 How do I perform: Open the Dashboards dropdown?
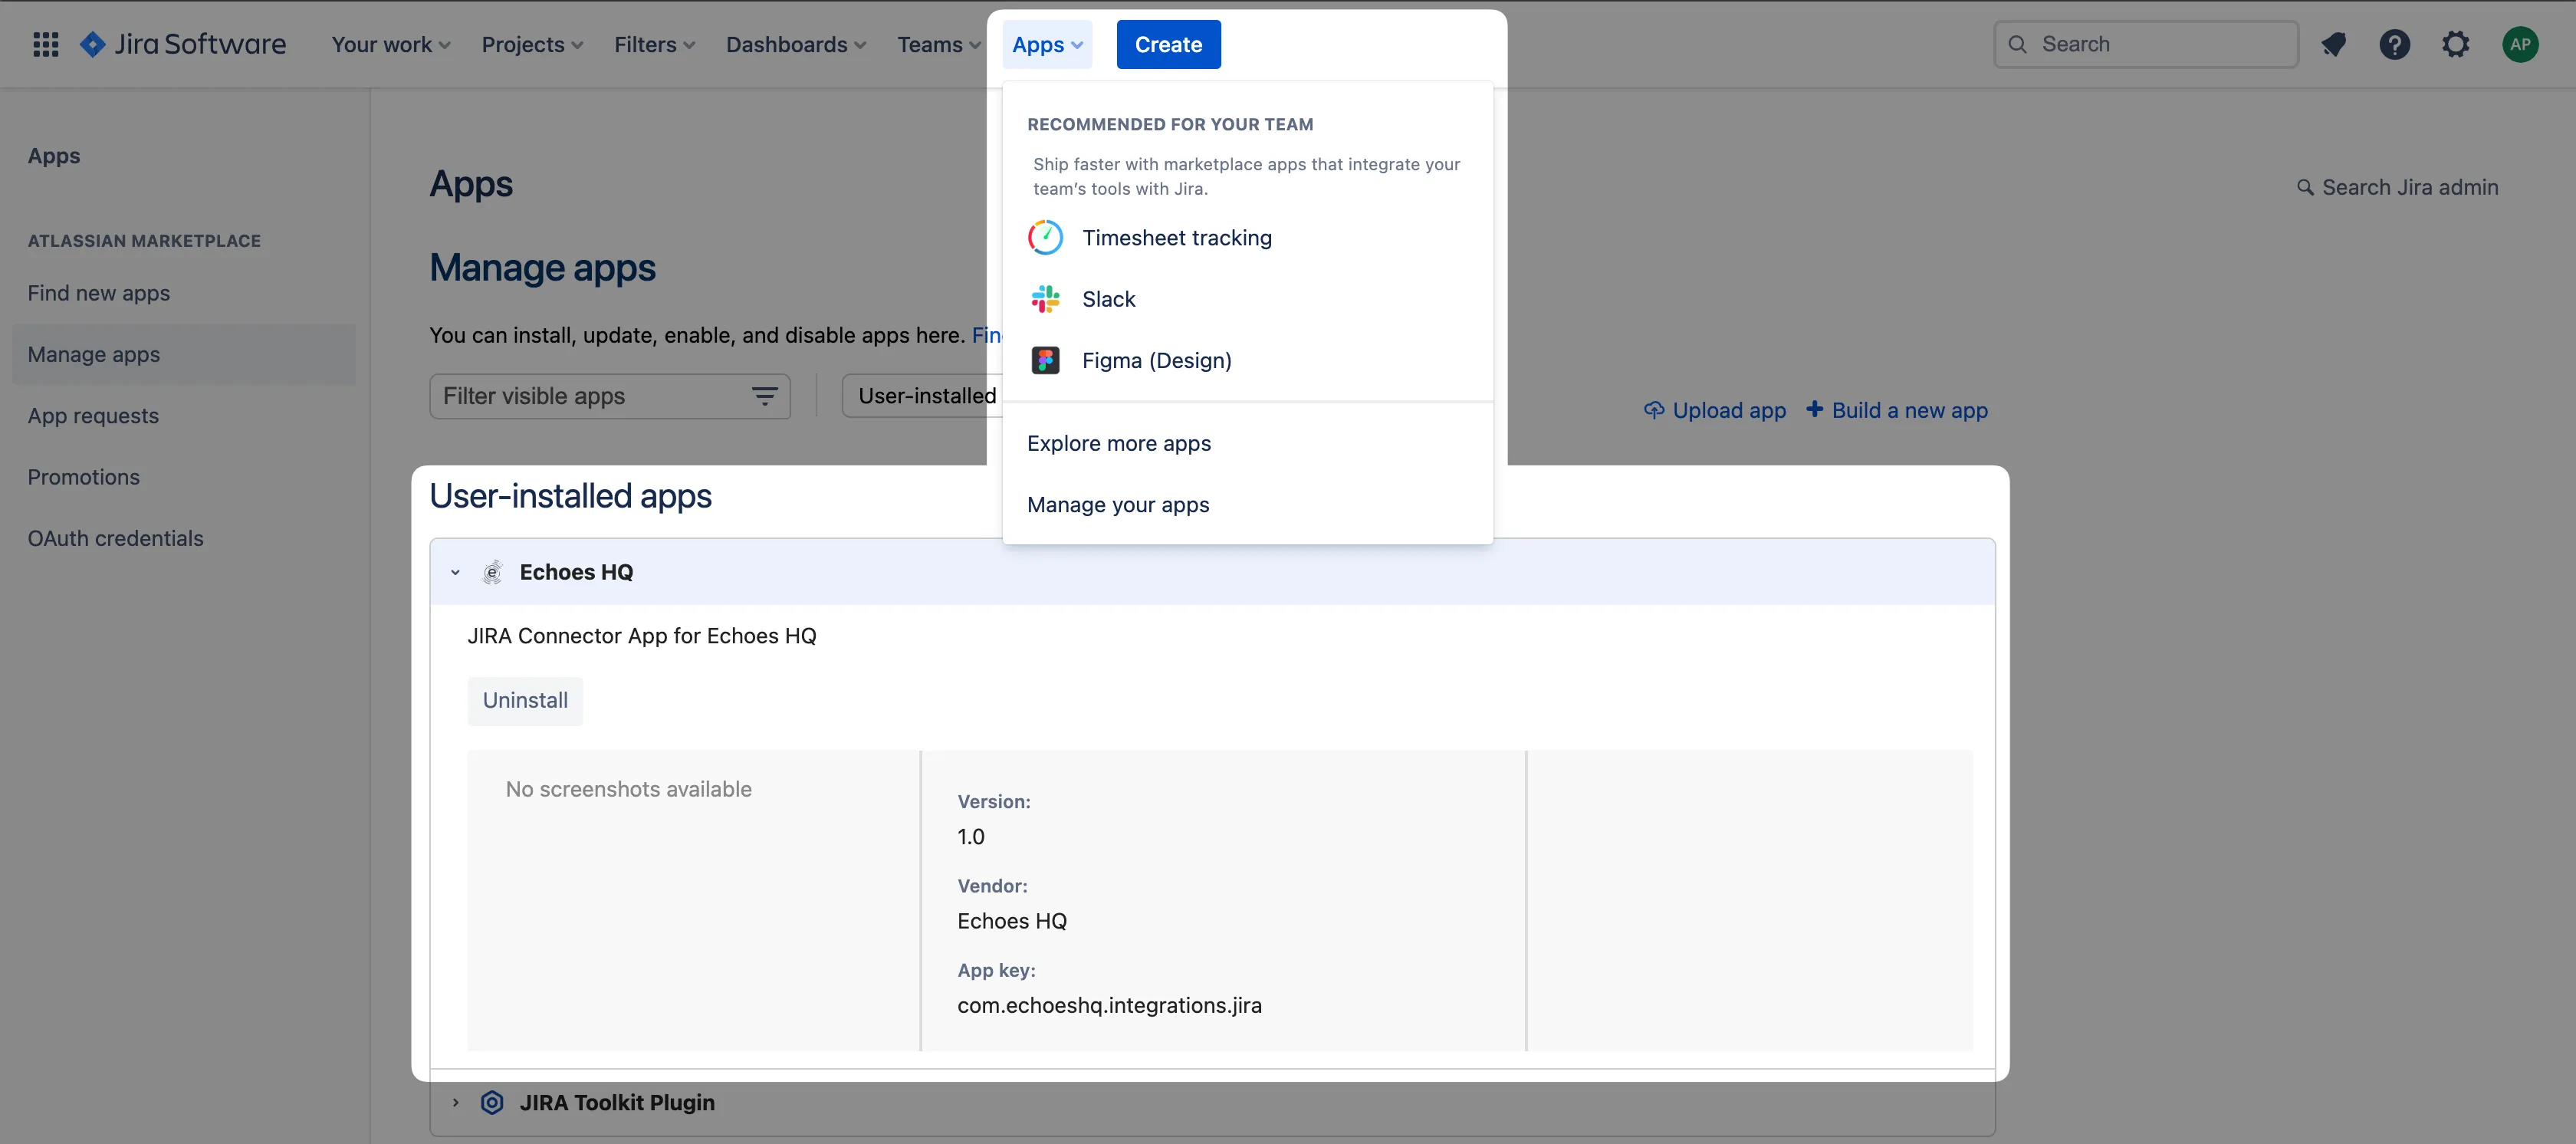point(796,44)
